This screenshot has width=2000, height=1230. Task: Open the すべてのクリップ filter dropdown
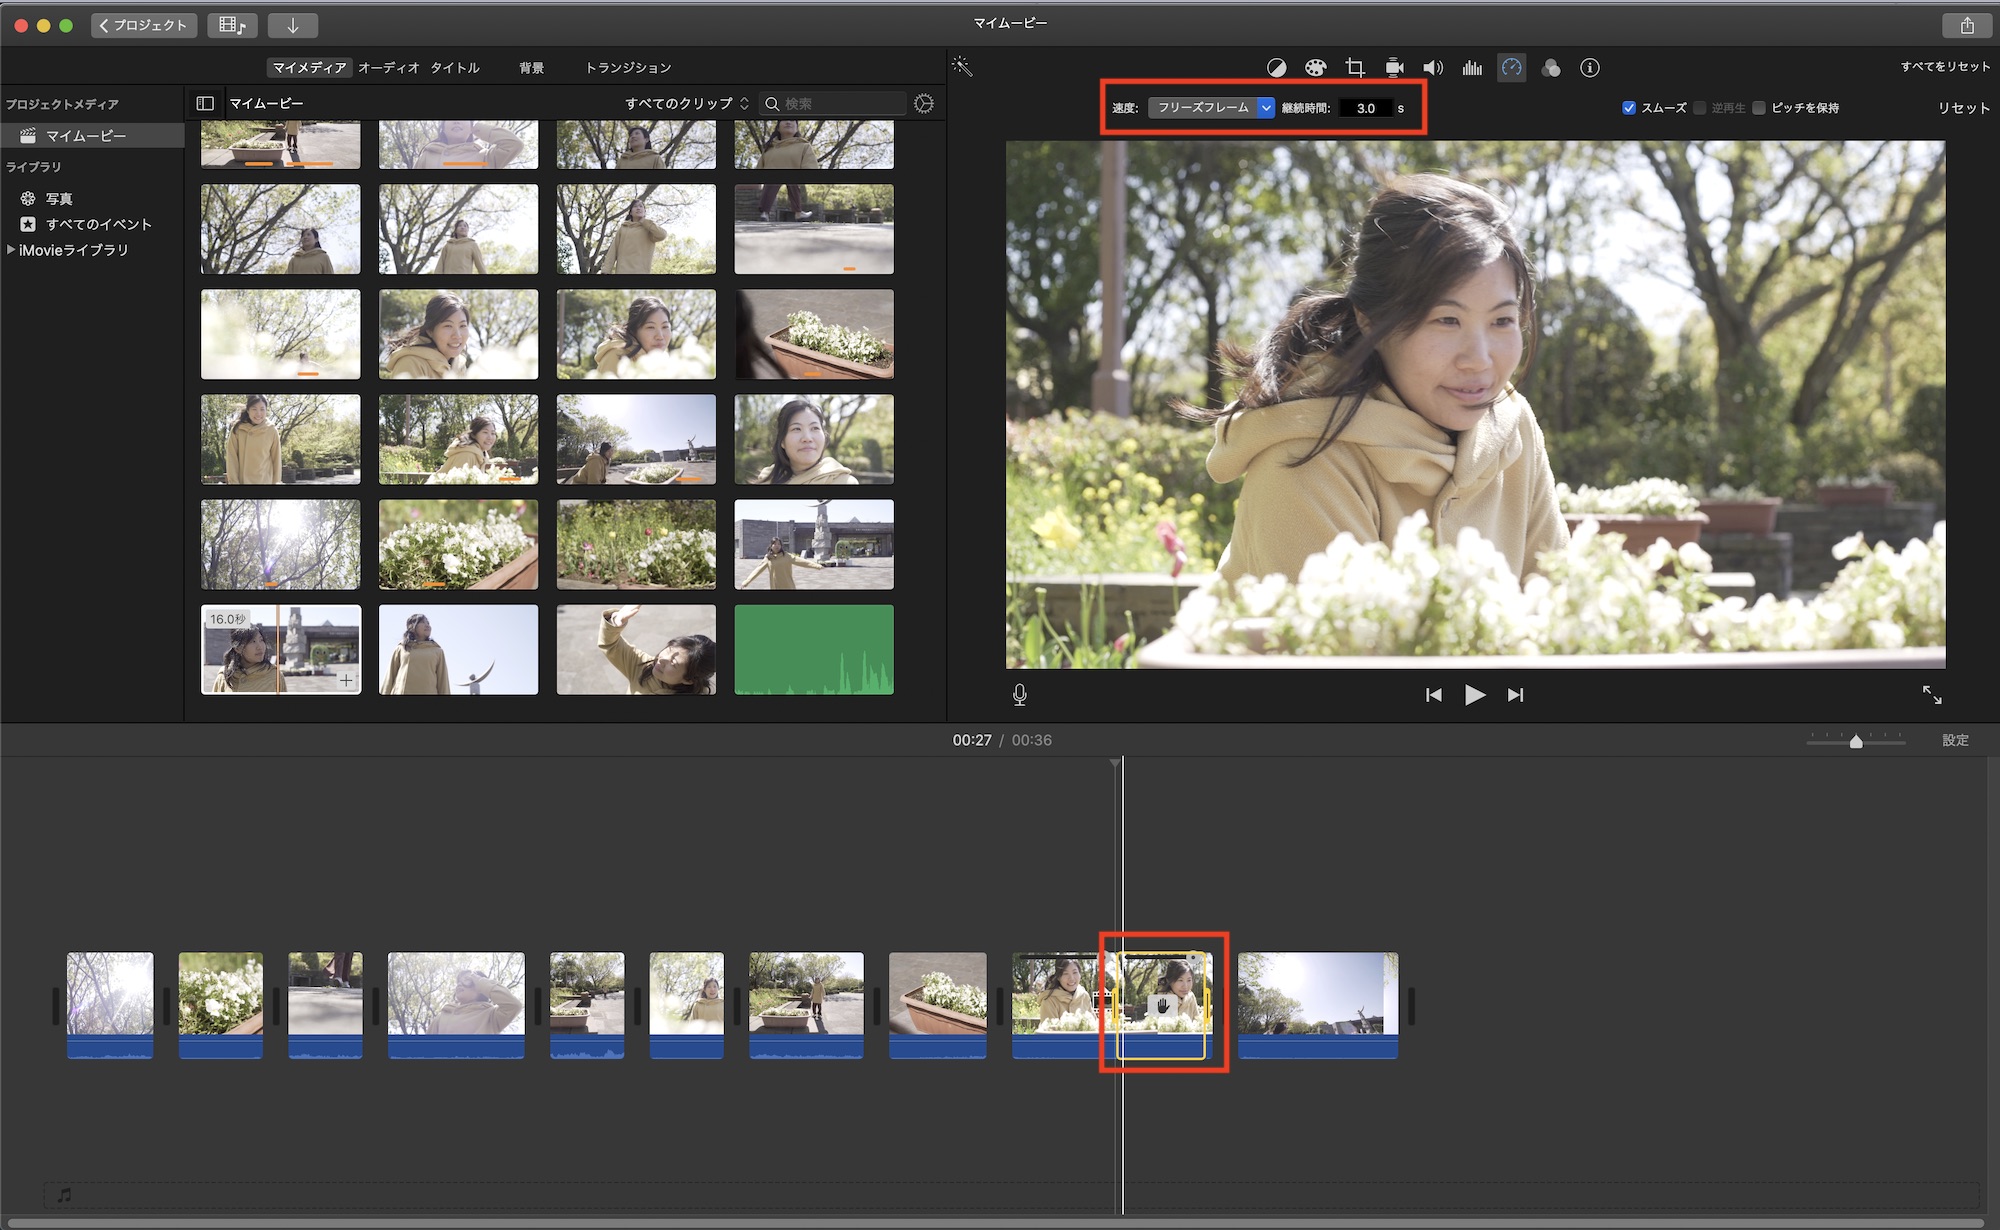(687, 103)
